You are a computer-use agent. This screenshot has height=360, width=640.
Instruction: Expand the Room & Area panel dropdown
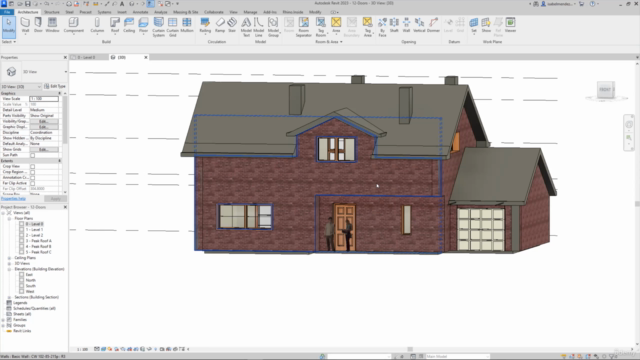[329, 42]
